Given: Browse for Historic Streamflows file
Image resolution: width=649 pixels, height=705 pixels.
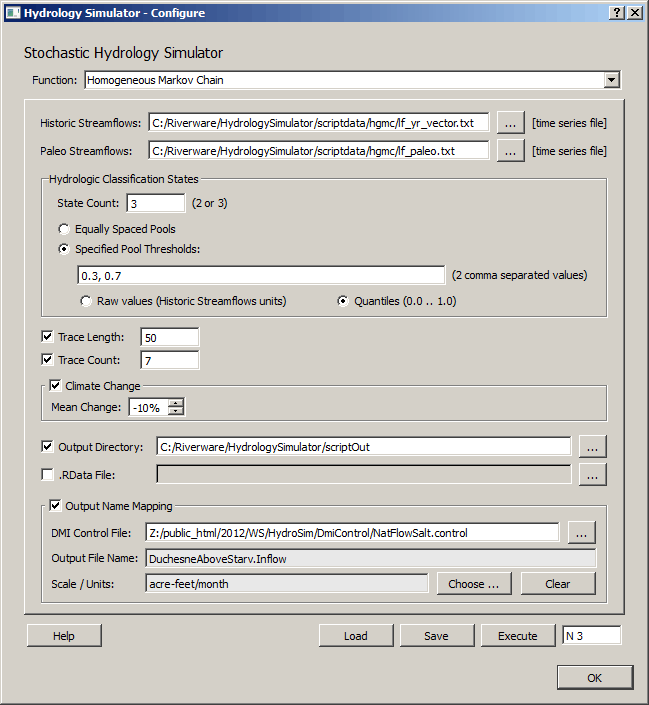Looking at the screenshot, I should [510, 123].
